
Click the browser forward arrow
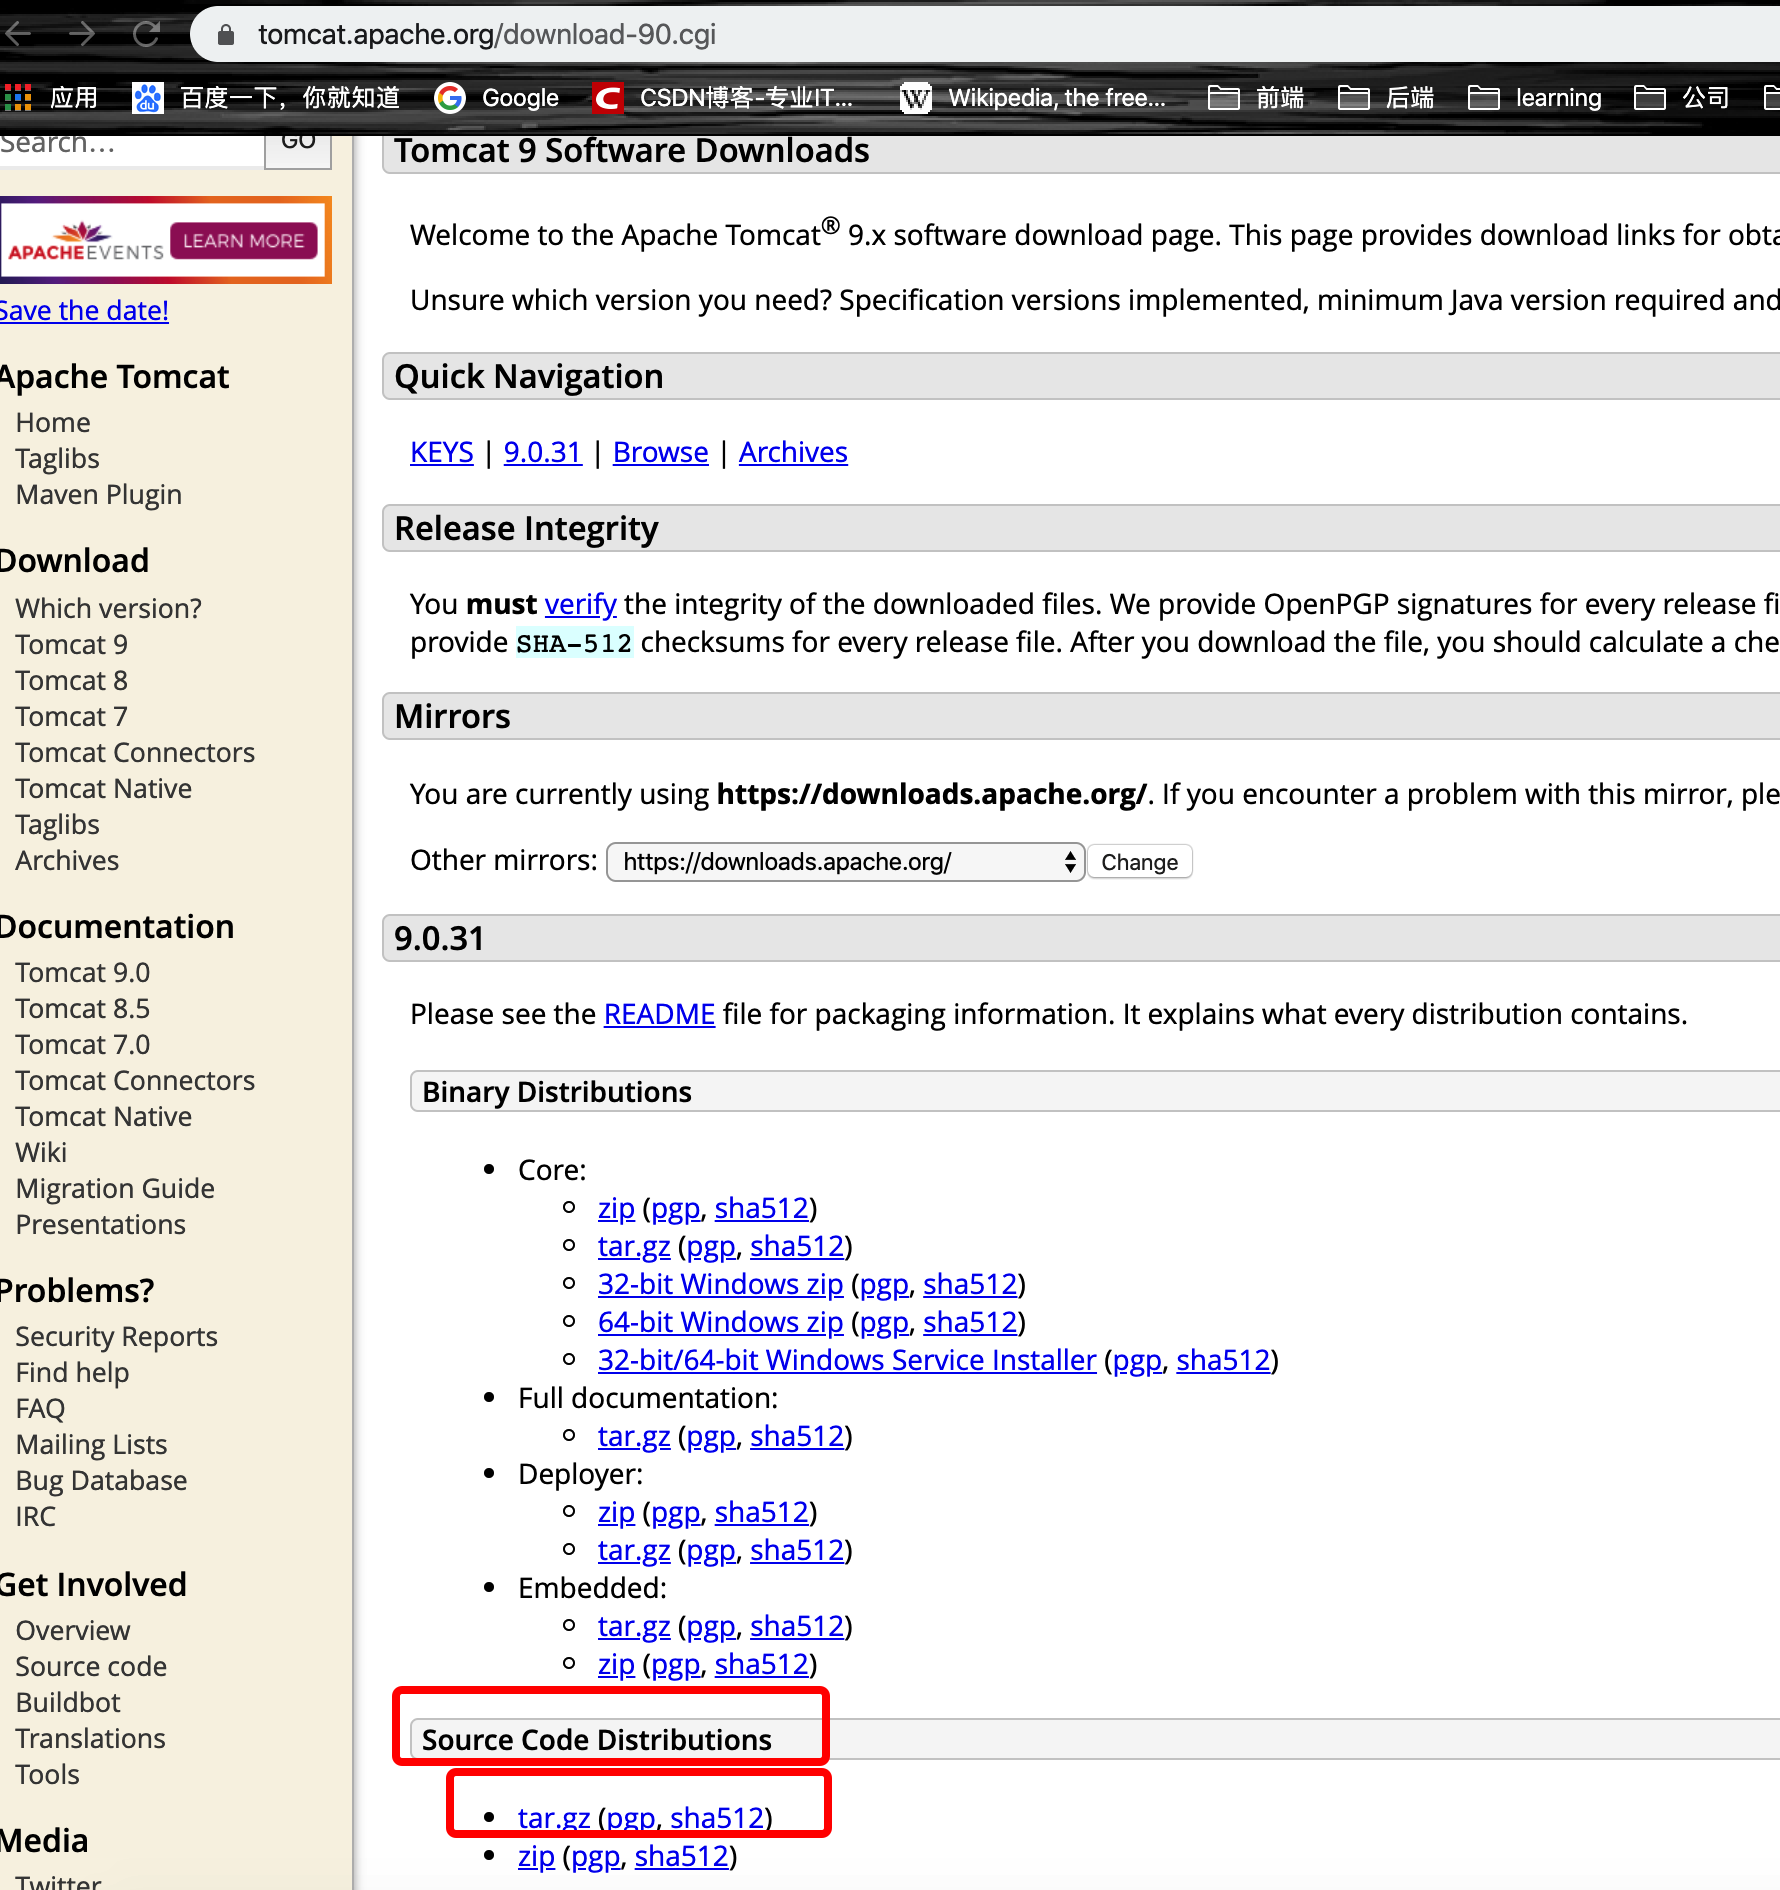point(82,34)
